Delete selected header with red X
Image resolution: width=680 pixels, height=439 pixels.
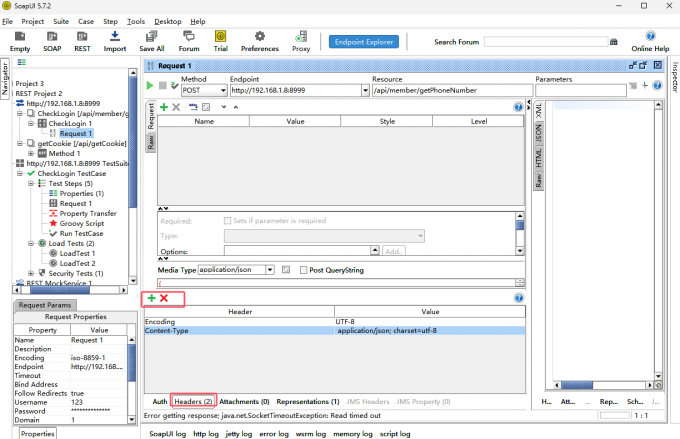(x=164, y=298)
